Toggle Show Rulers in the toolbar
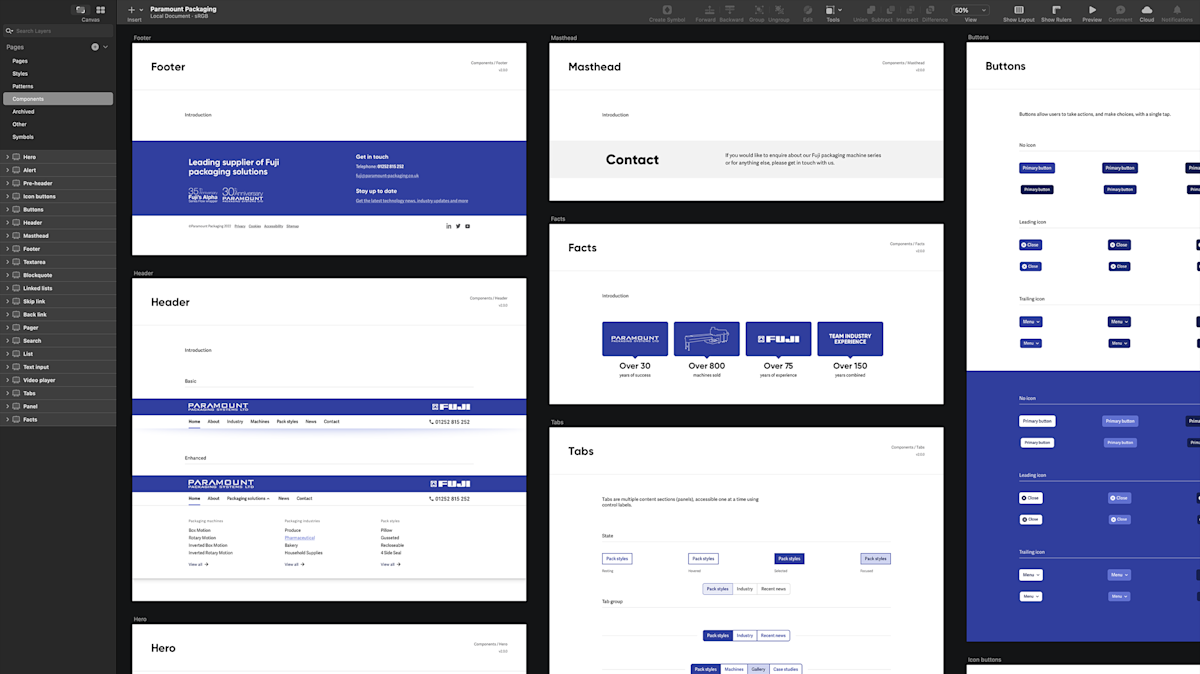The image size is (1200, 674). pos(1056,10)
